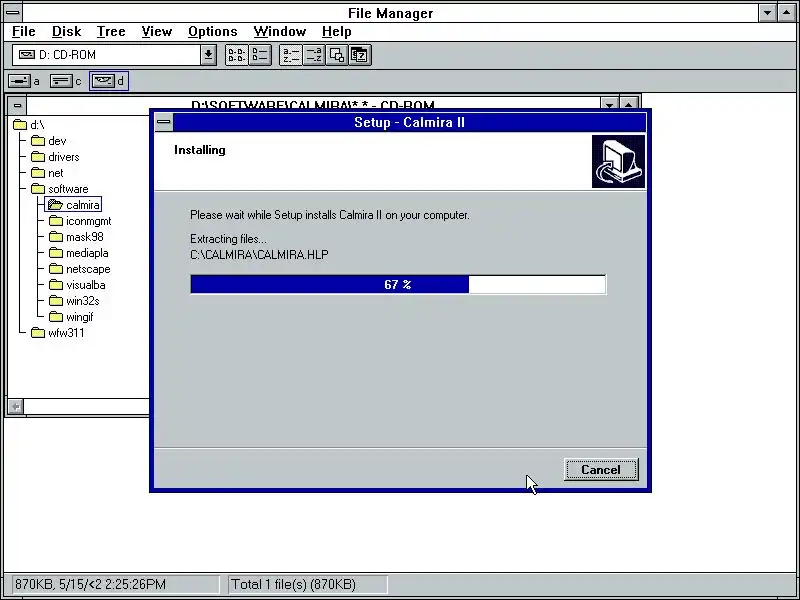
Task: Click the dev folder icon
Action: coord(38,141)
